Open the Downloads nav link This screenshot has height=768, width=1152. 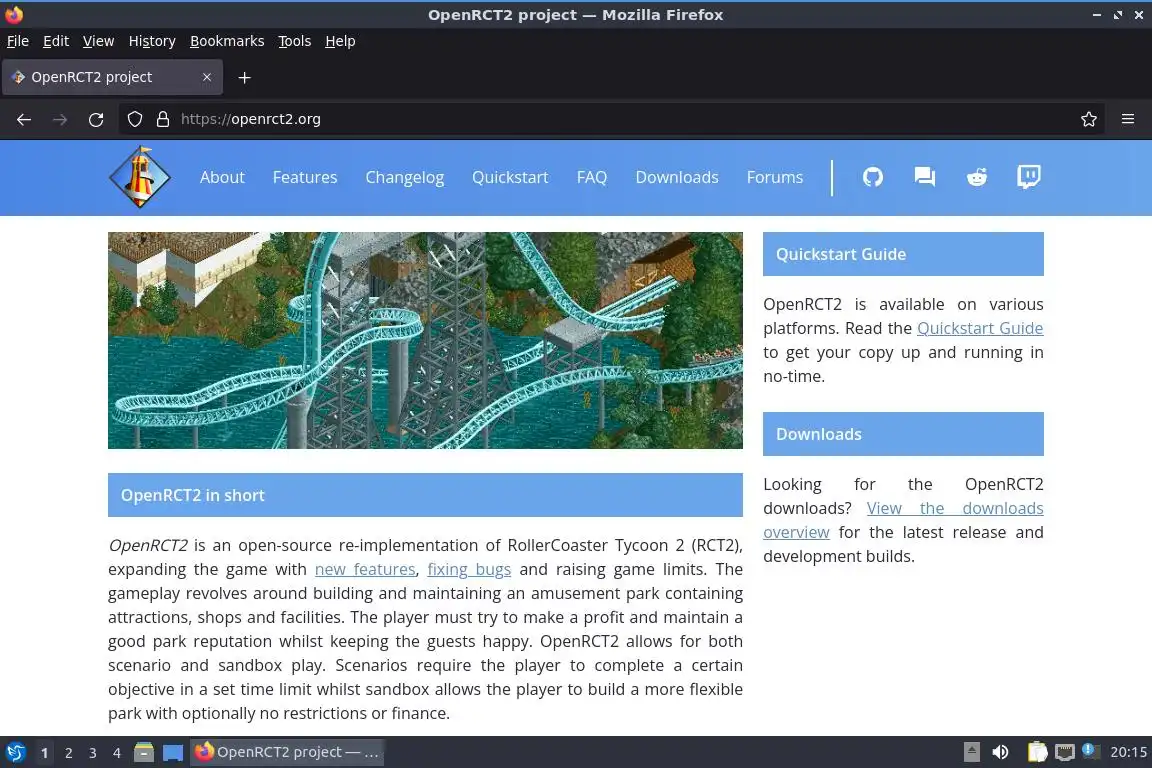(677, 177)
